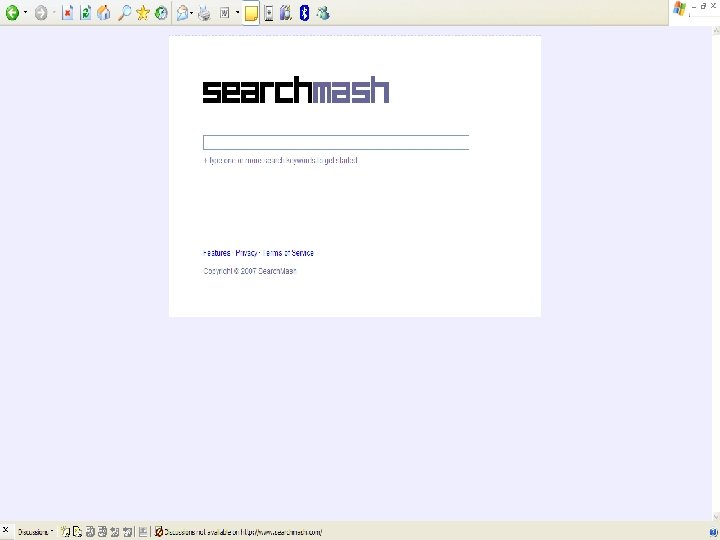Viewport: 720px width, 540px height.
Task: Expand the Mail icon dropdown arrow
Action: [x=191, y=12]
